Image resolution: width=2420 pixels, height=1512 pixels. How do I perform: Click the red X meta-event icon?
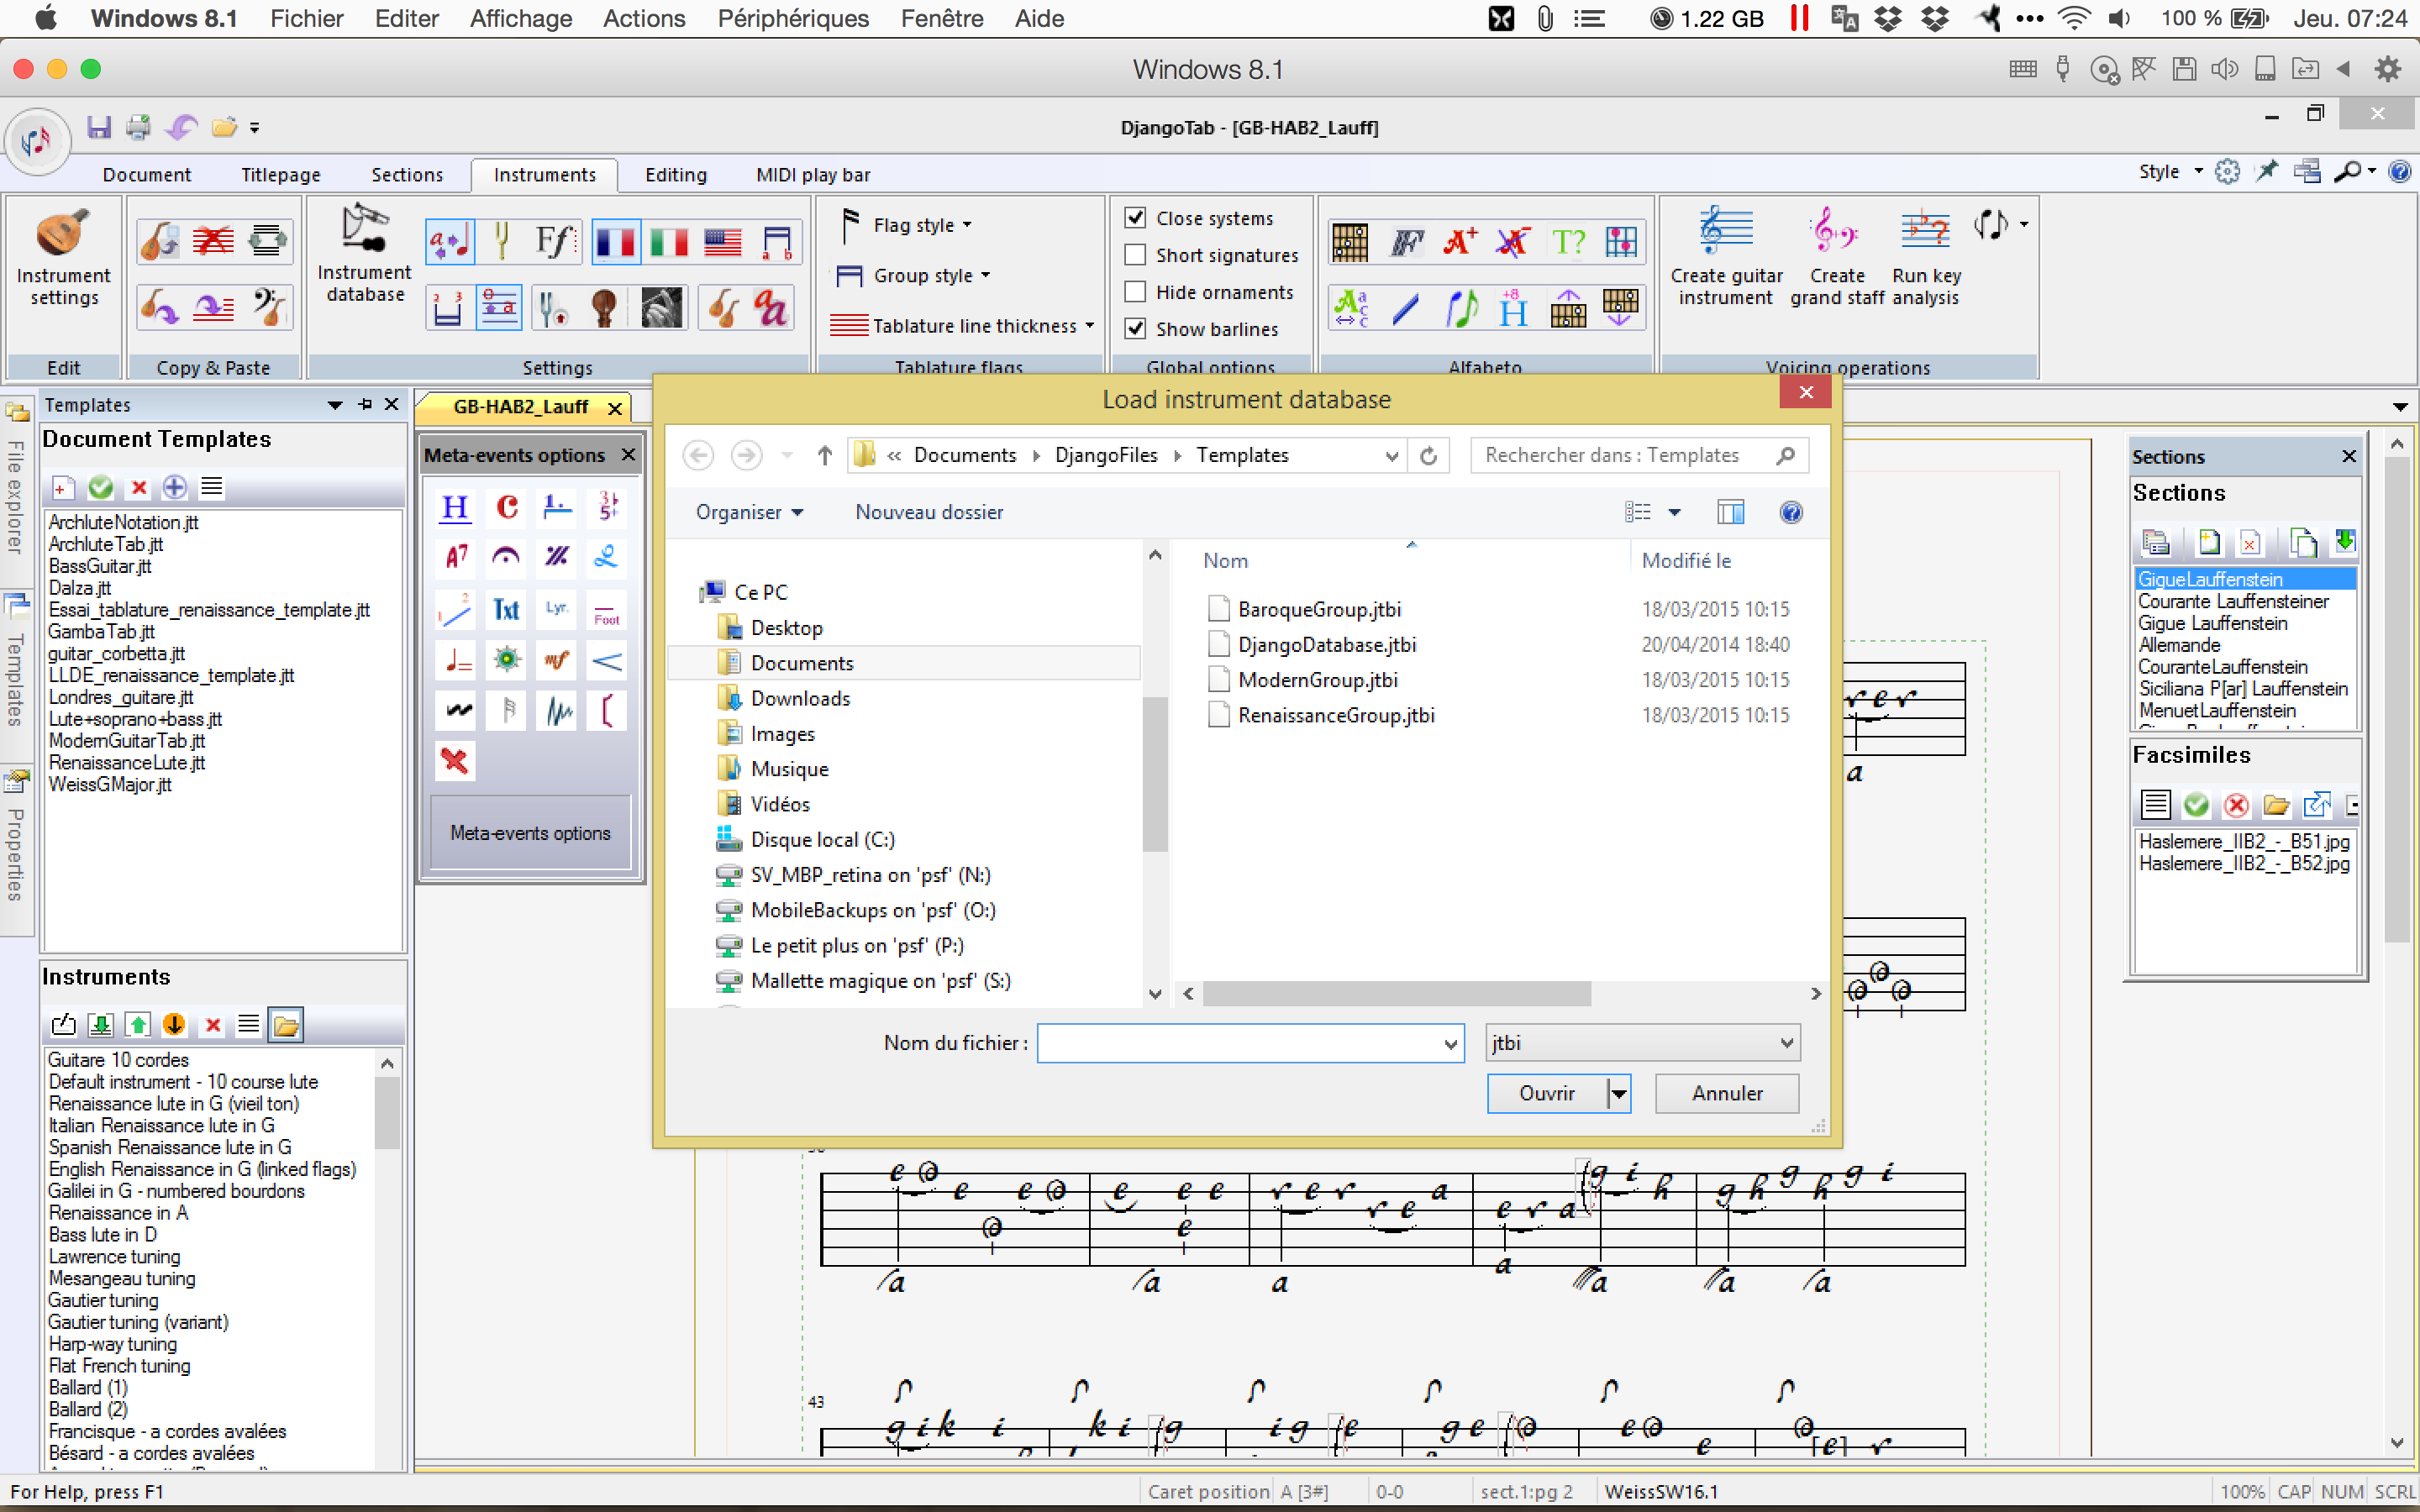point(455,760)
